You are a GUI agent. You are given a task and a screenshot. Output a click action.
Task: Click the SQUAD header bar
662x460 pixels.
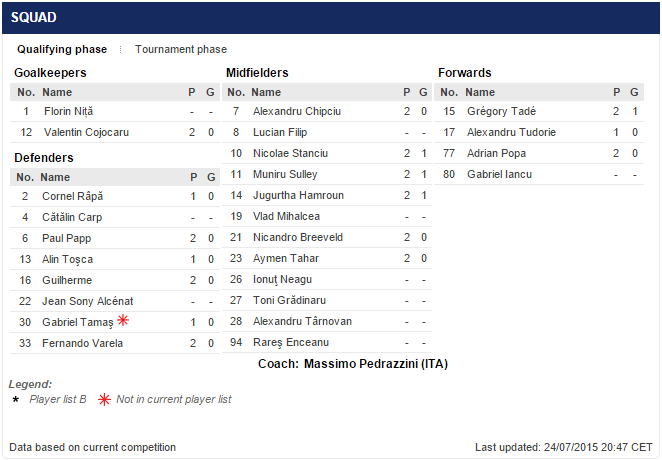click(x=331, y=17)
